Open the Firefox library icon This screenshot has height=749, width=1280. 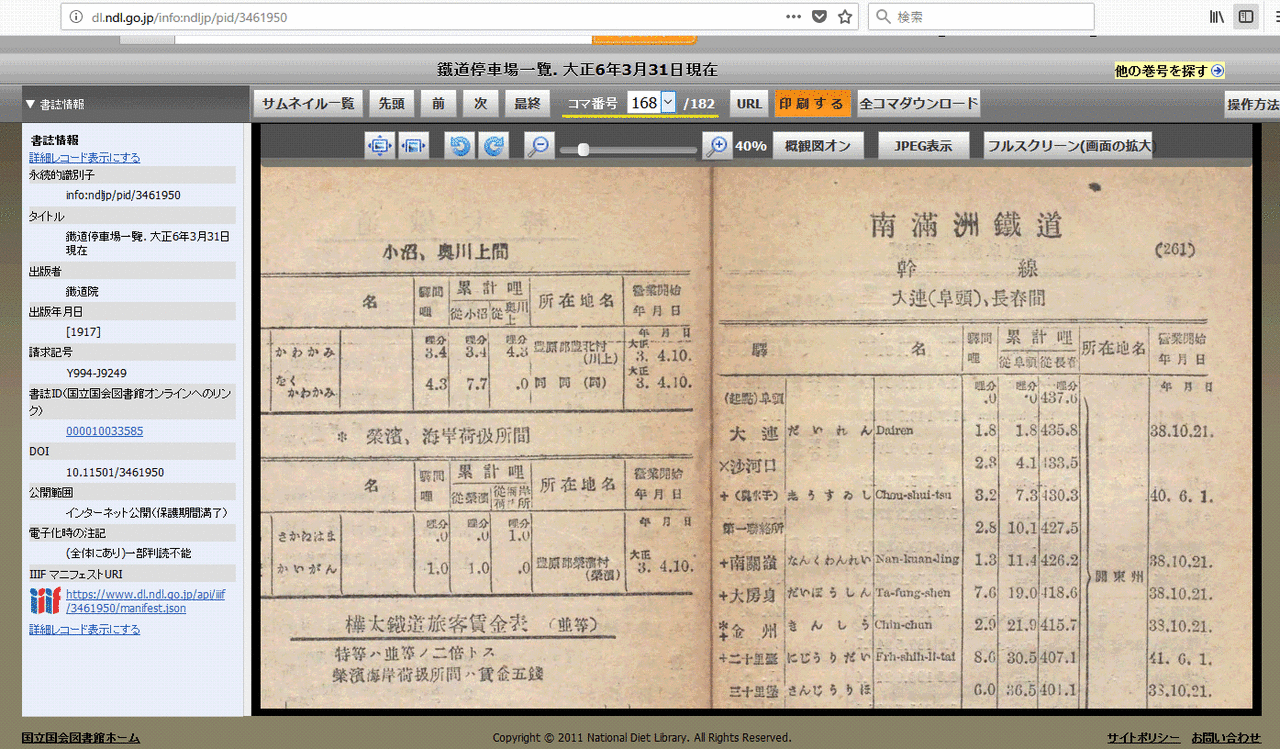pyautogui.click(x=1217, y=16)
